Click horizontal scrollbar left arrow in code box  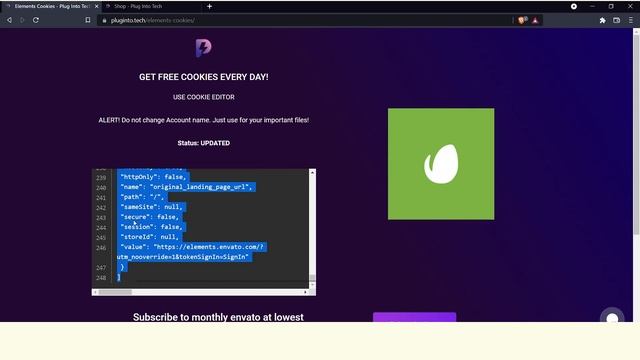pos(95,292)
